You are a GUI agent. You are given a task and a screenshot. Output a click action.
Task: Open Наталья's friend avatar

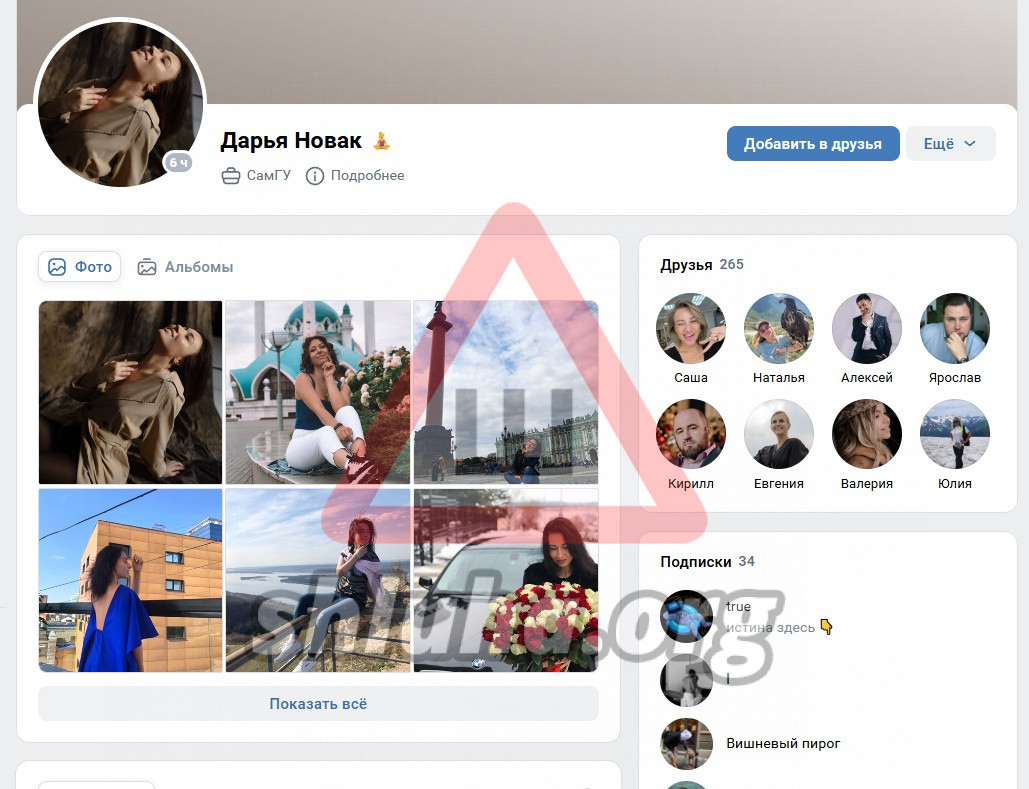[778, 329]
